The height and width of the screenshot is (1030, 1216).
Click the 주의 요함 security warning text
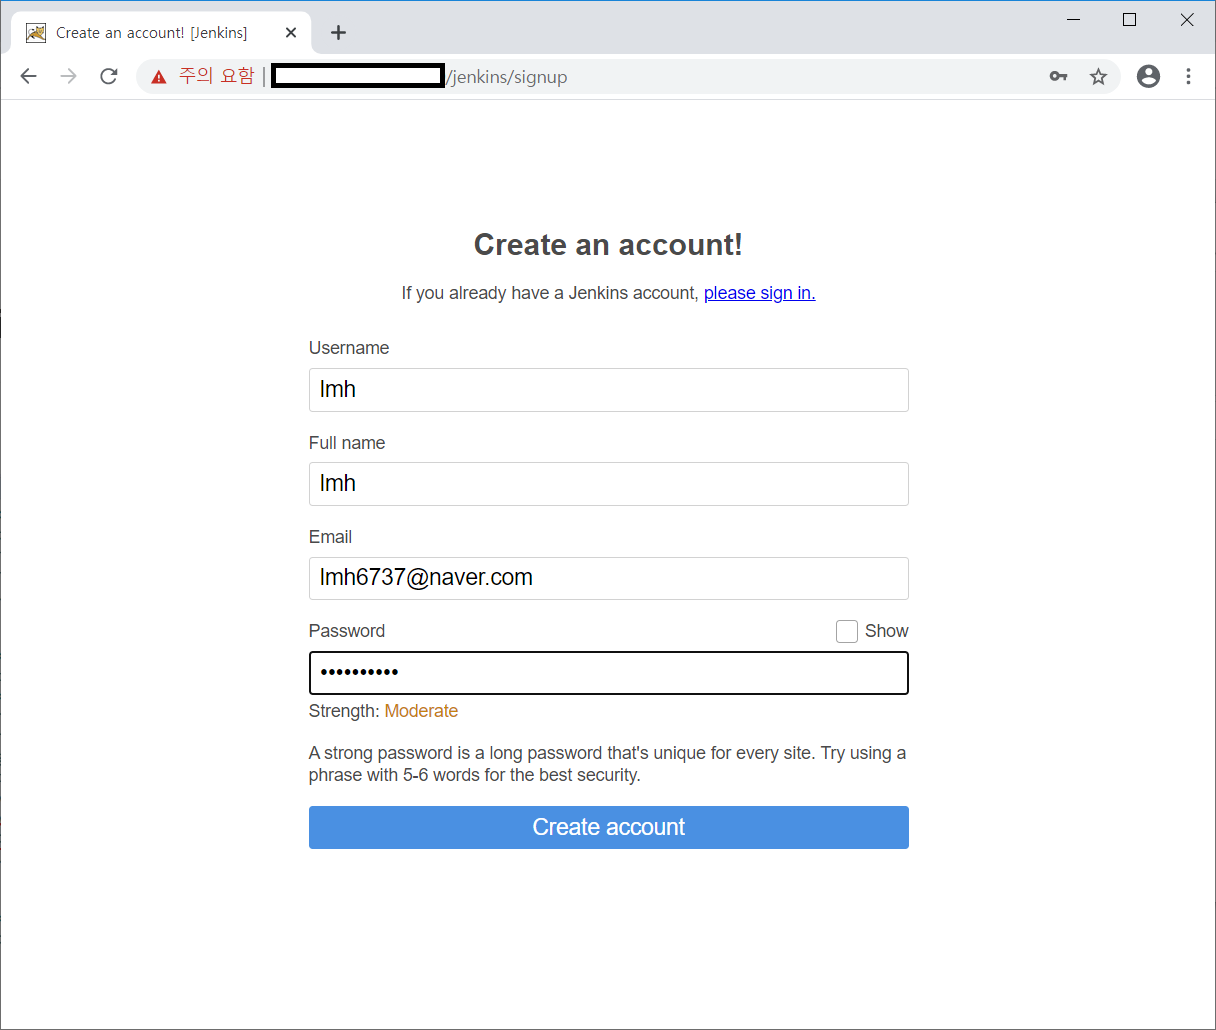coord(217,77)
